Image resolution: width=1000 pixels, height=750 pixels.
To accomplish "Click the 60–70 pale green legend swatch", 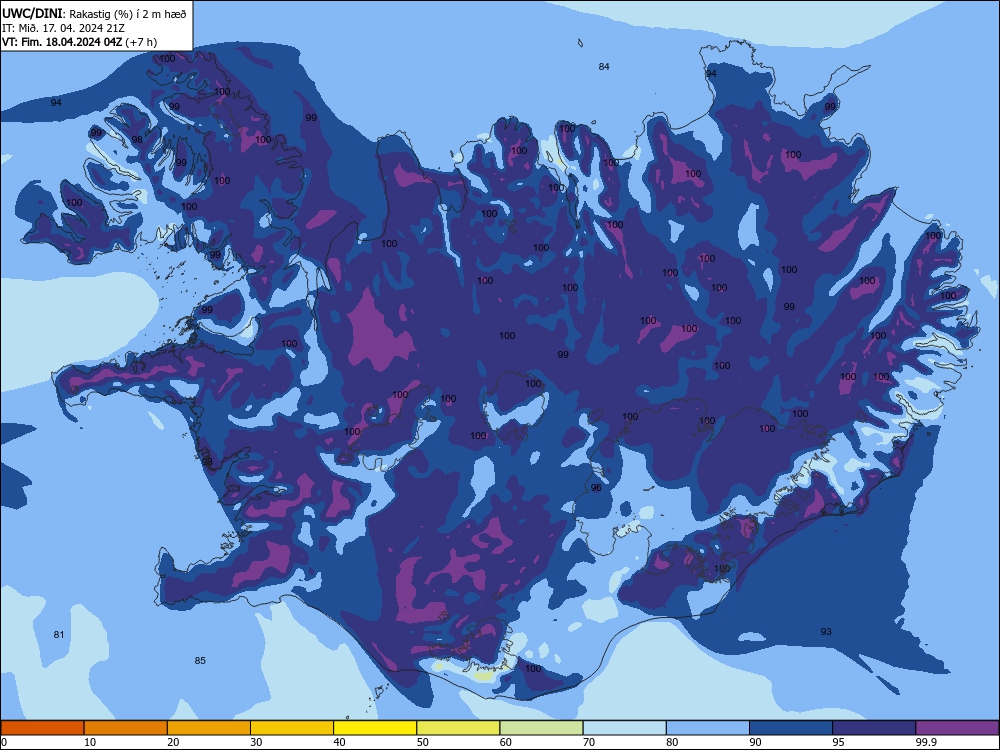I will [x=541, y=728].
